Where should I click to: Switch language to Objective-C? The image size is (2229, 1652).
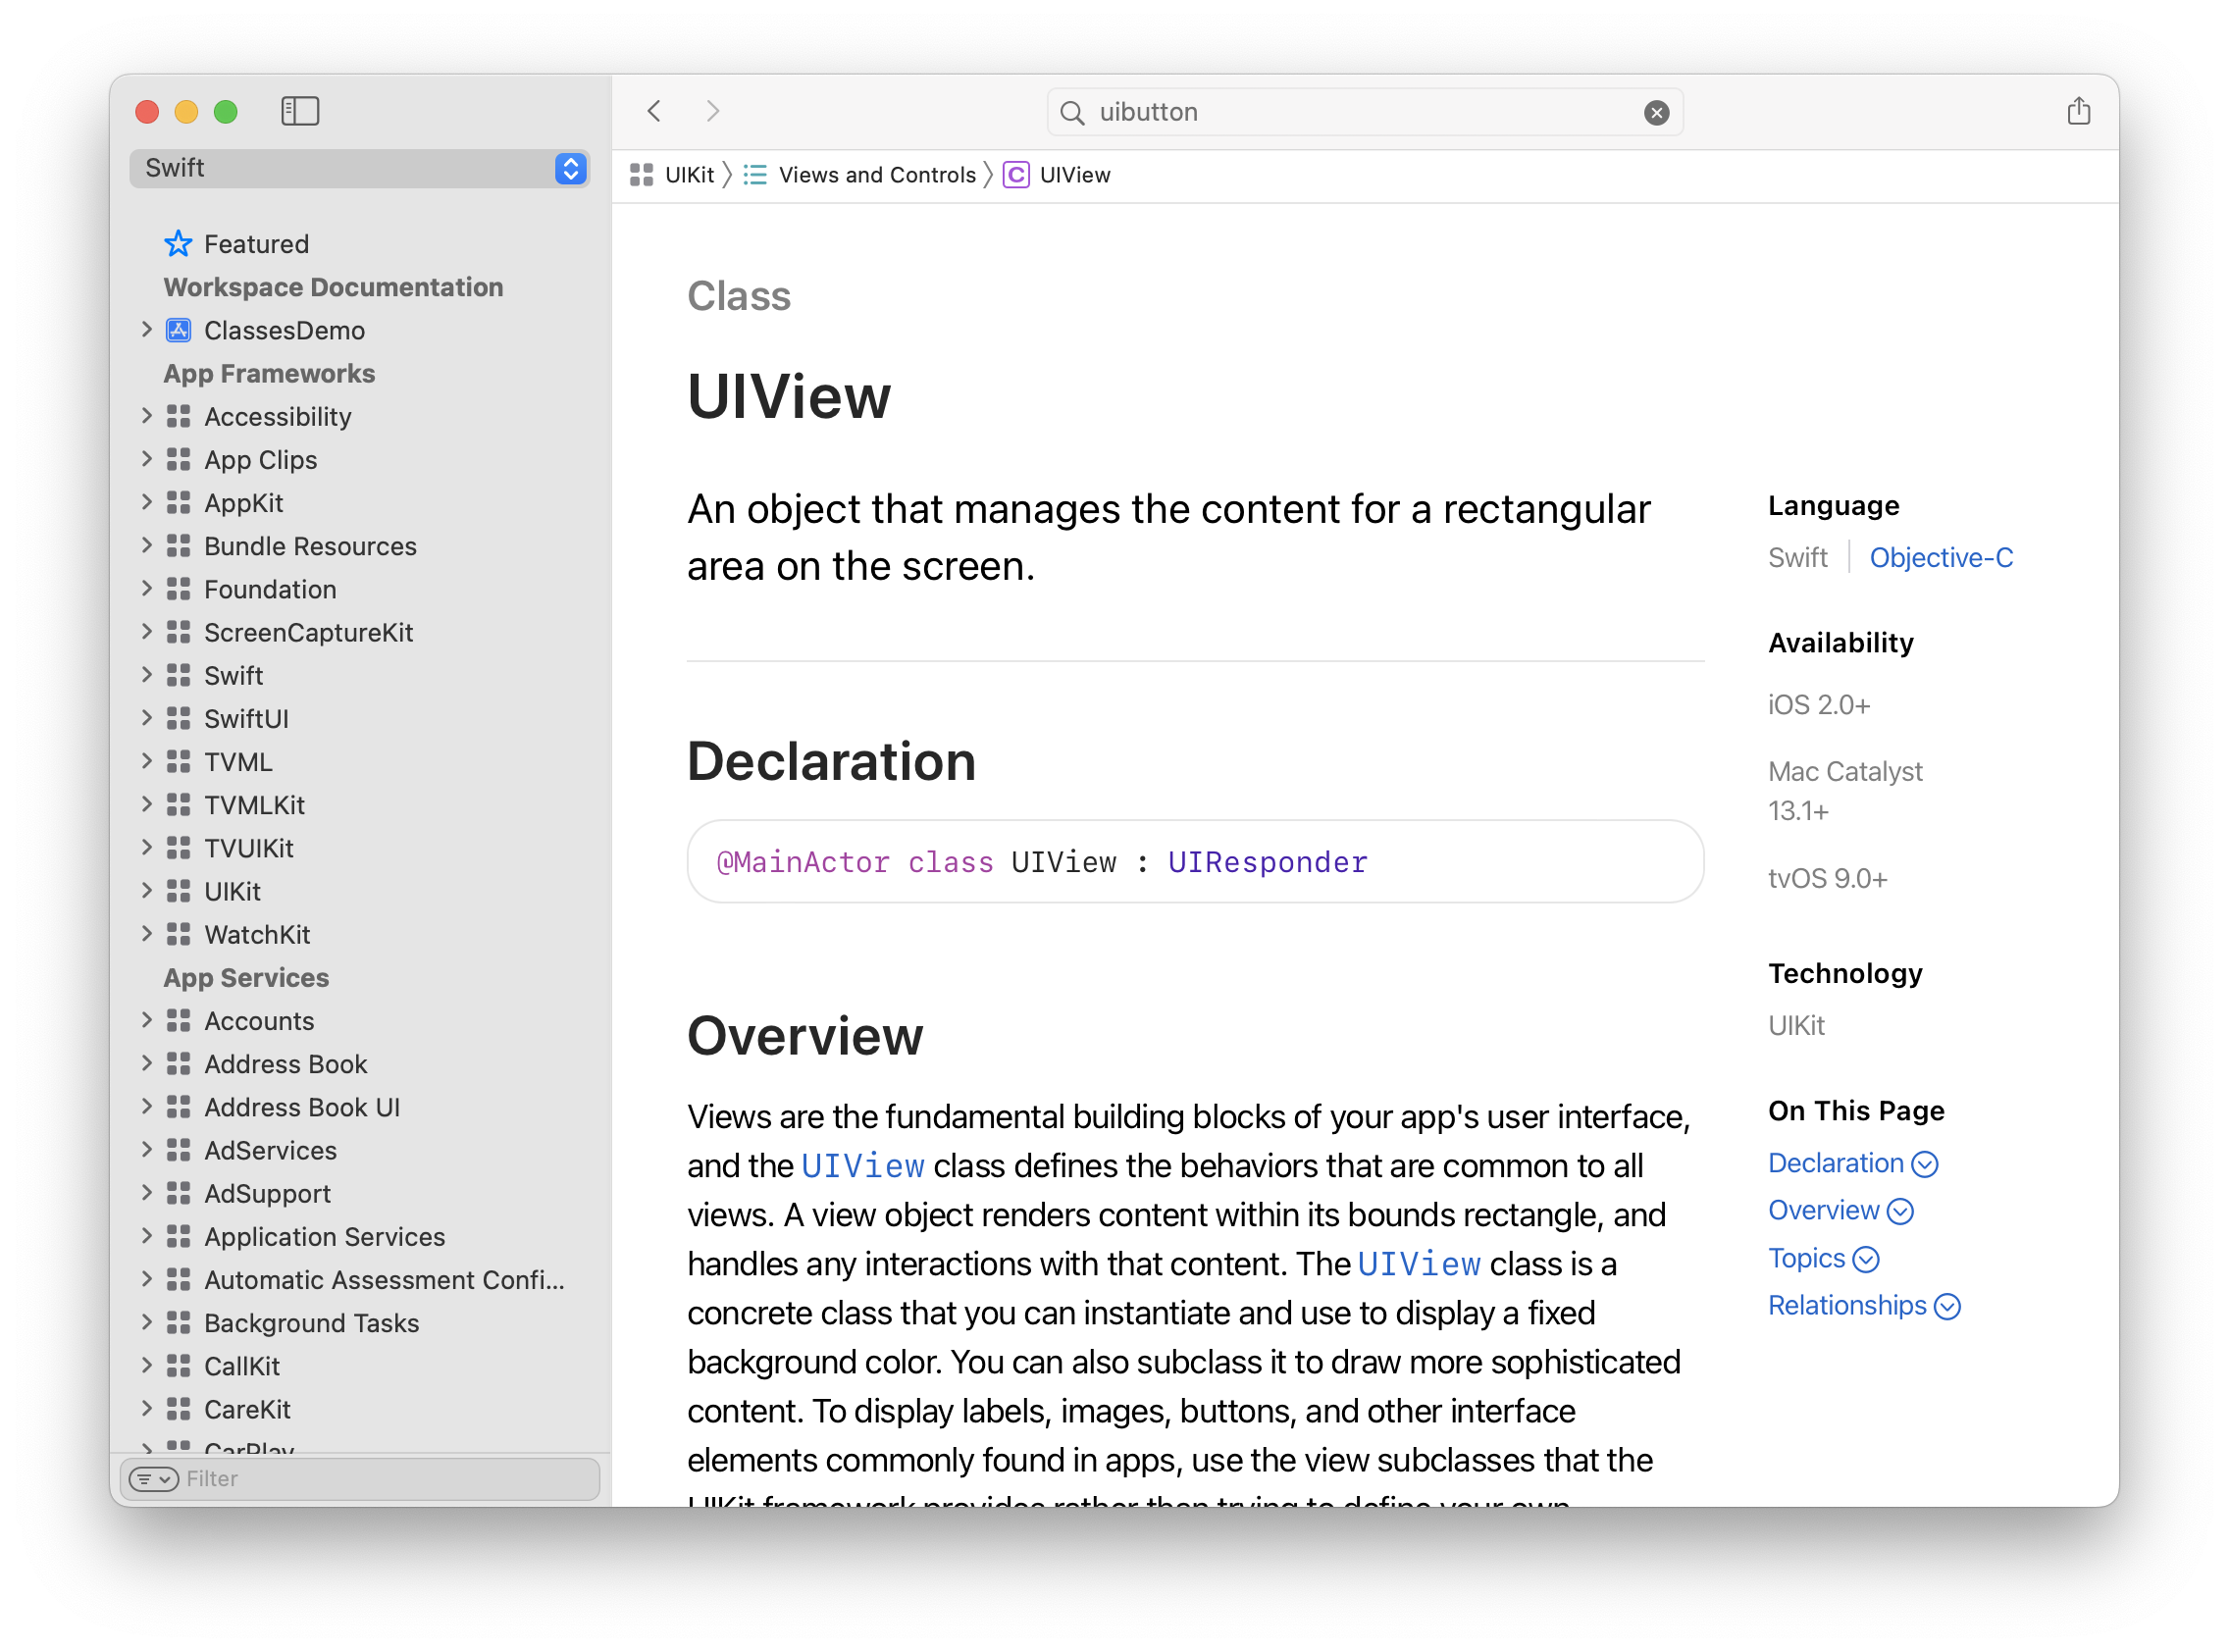point(1940,558)
